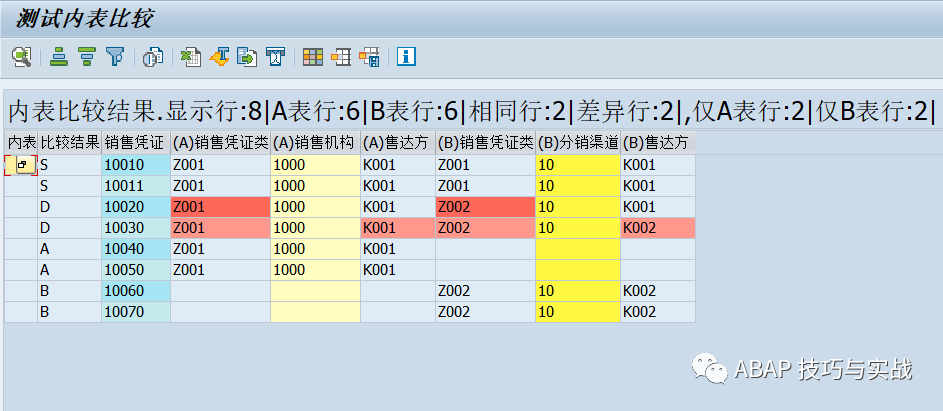Click the (A)销售机构 column header
The height and width of the screenshot is (411, 943).
(315, 143)
